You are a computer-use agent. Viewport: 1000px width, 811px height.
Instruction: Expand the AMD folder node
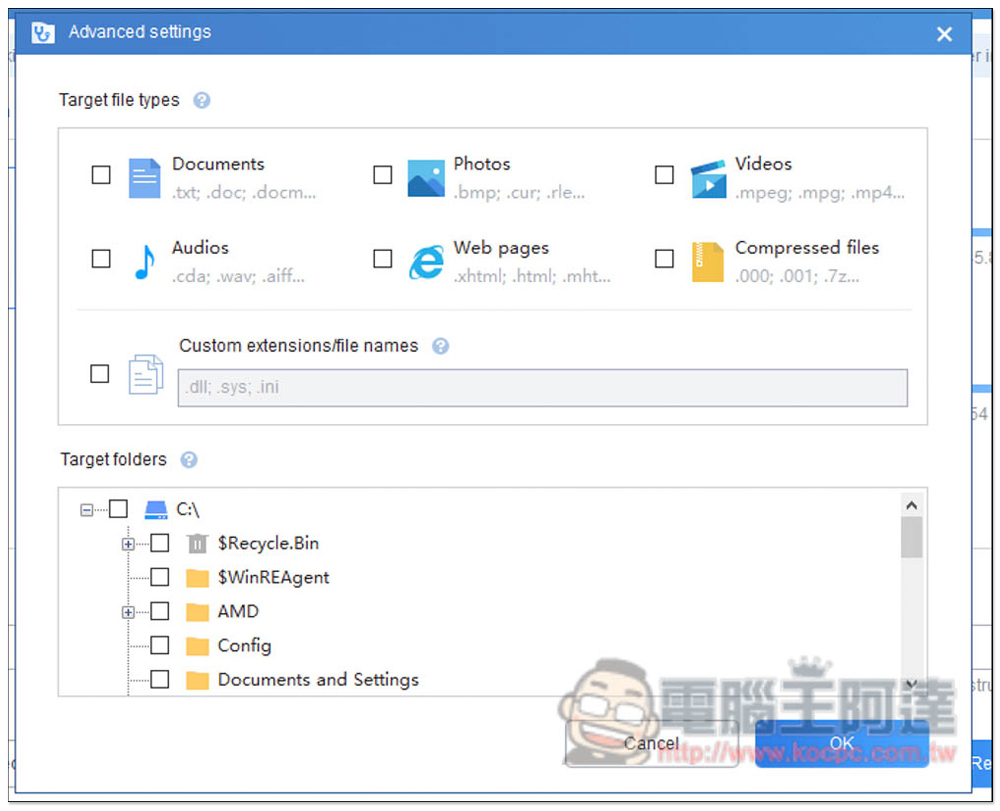click(x=128, y=613)
